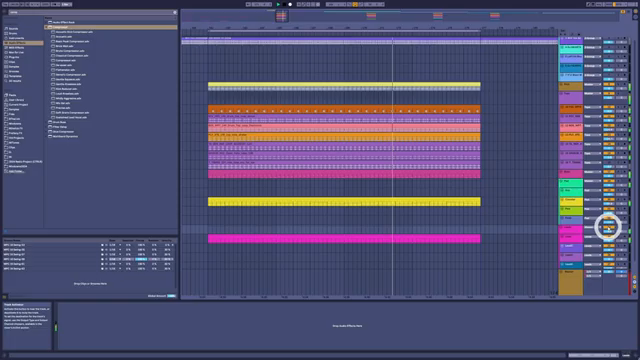Open Current Project under Places

click(18, 104)
